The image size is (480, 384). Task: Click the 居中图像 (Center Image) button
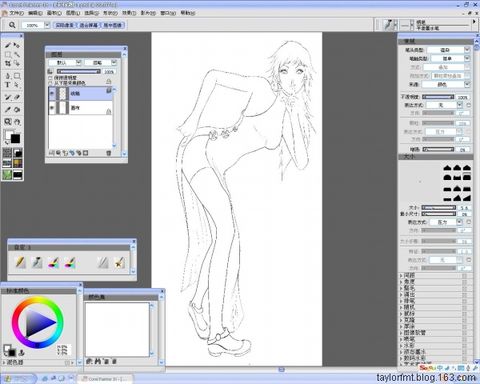tap(113, 25)
